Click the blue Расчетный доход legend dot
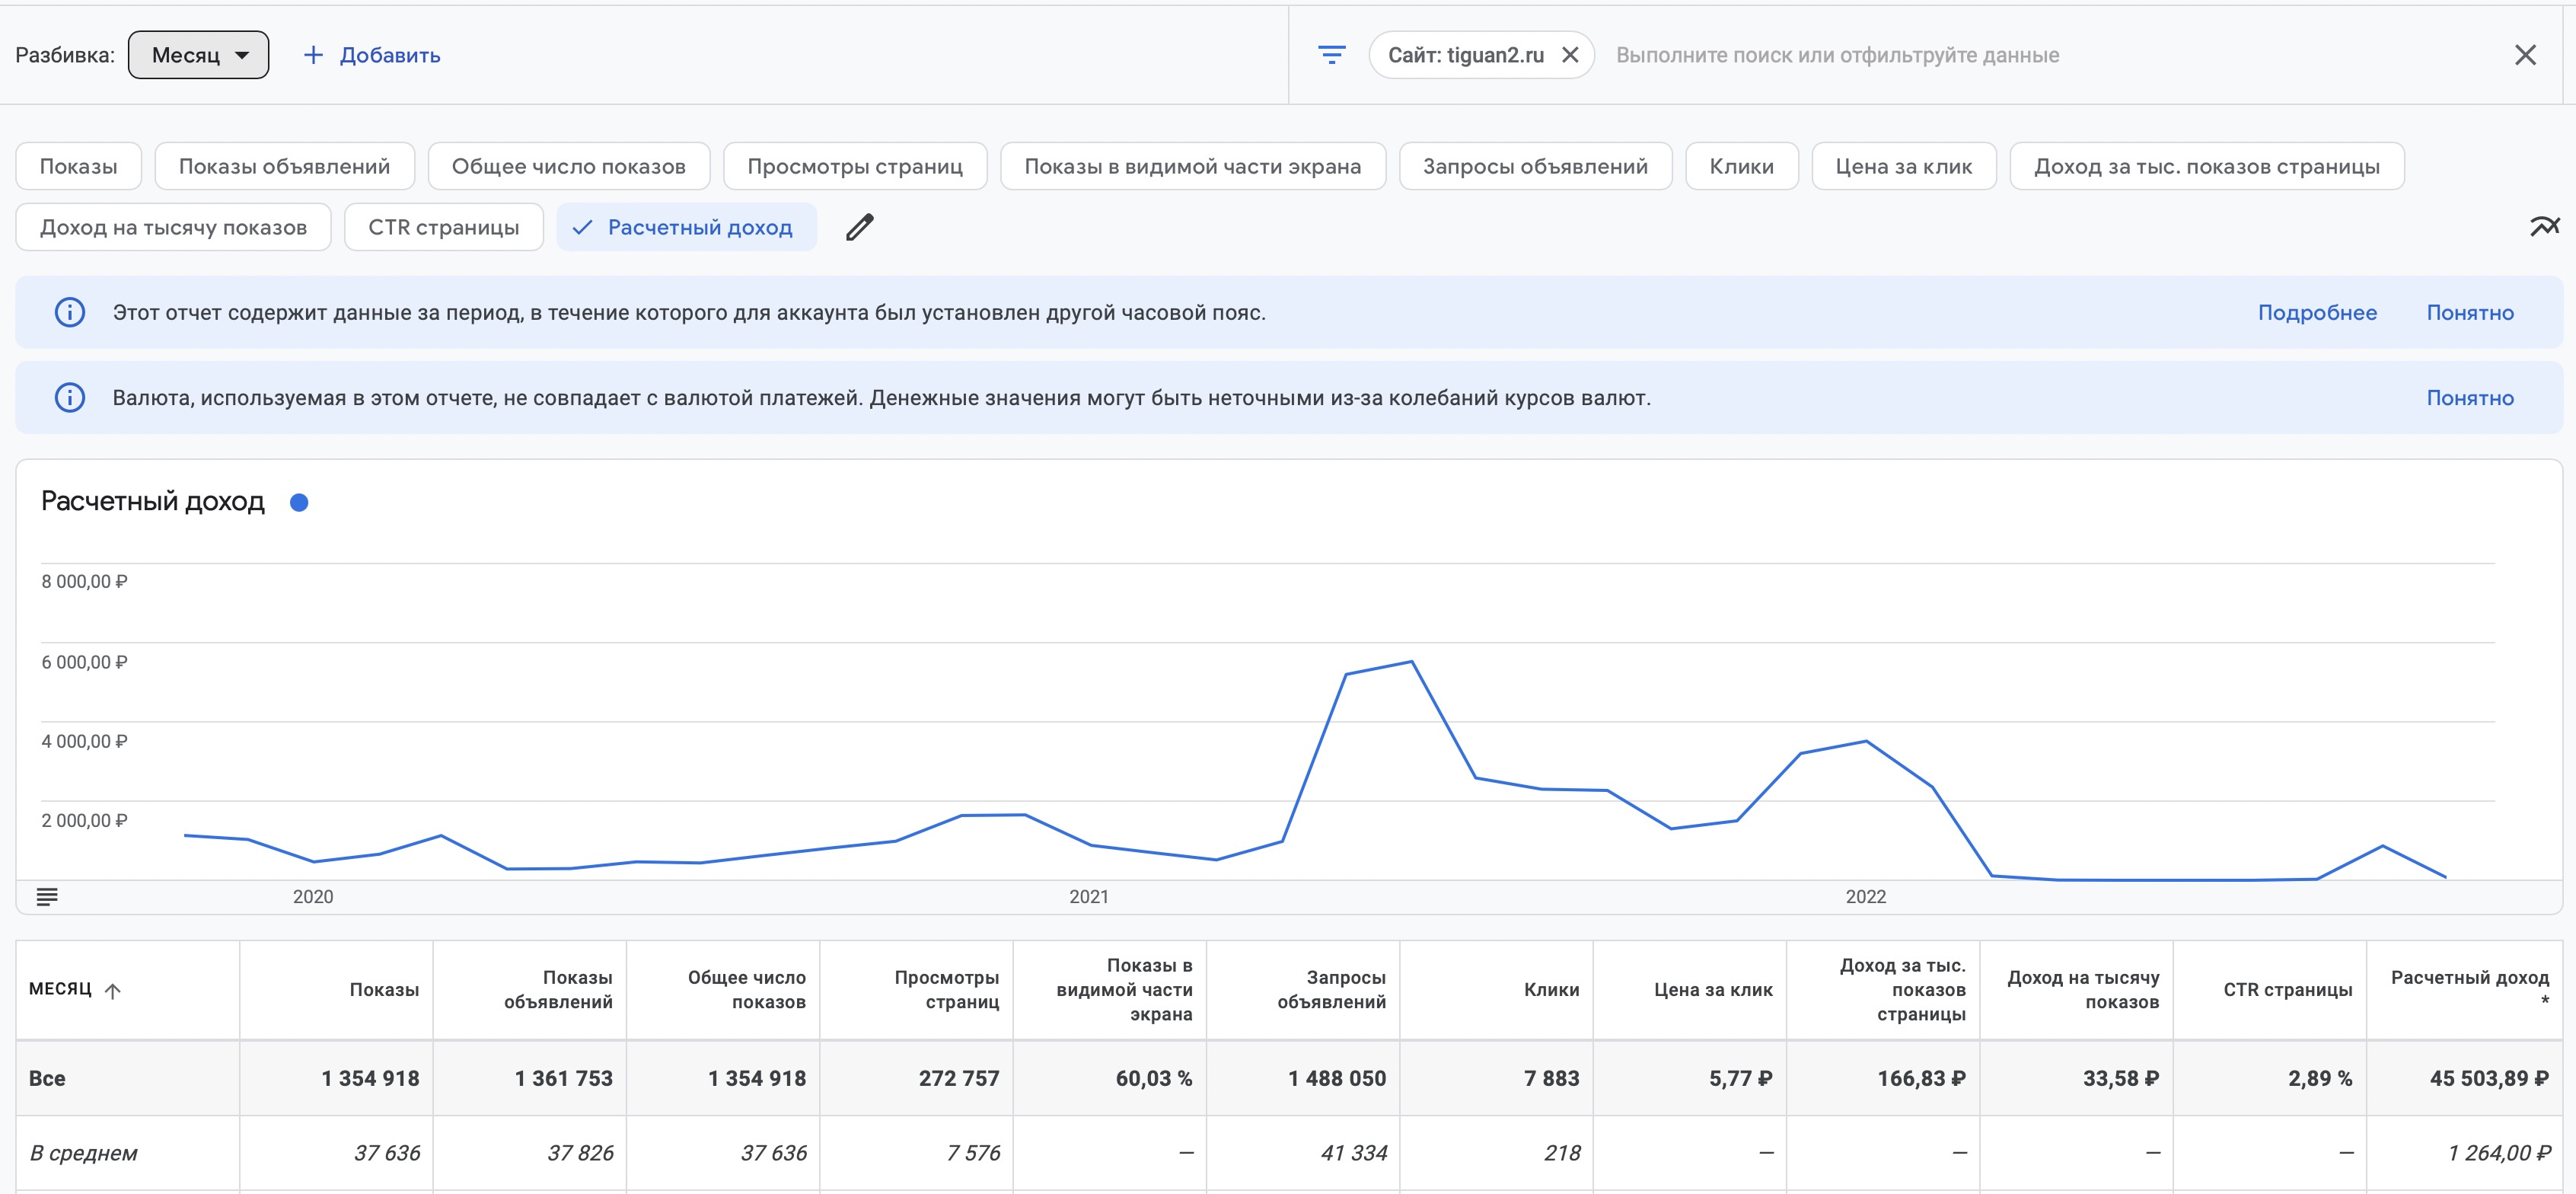Image resolution: width=2576 pixels, height=1194 pixels. (x=298, y=502)
